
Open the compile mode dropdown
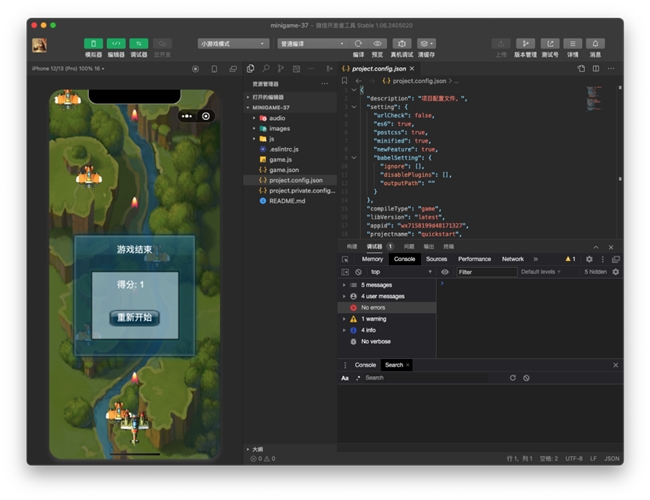313,44
